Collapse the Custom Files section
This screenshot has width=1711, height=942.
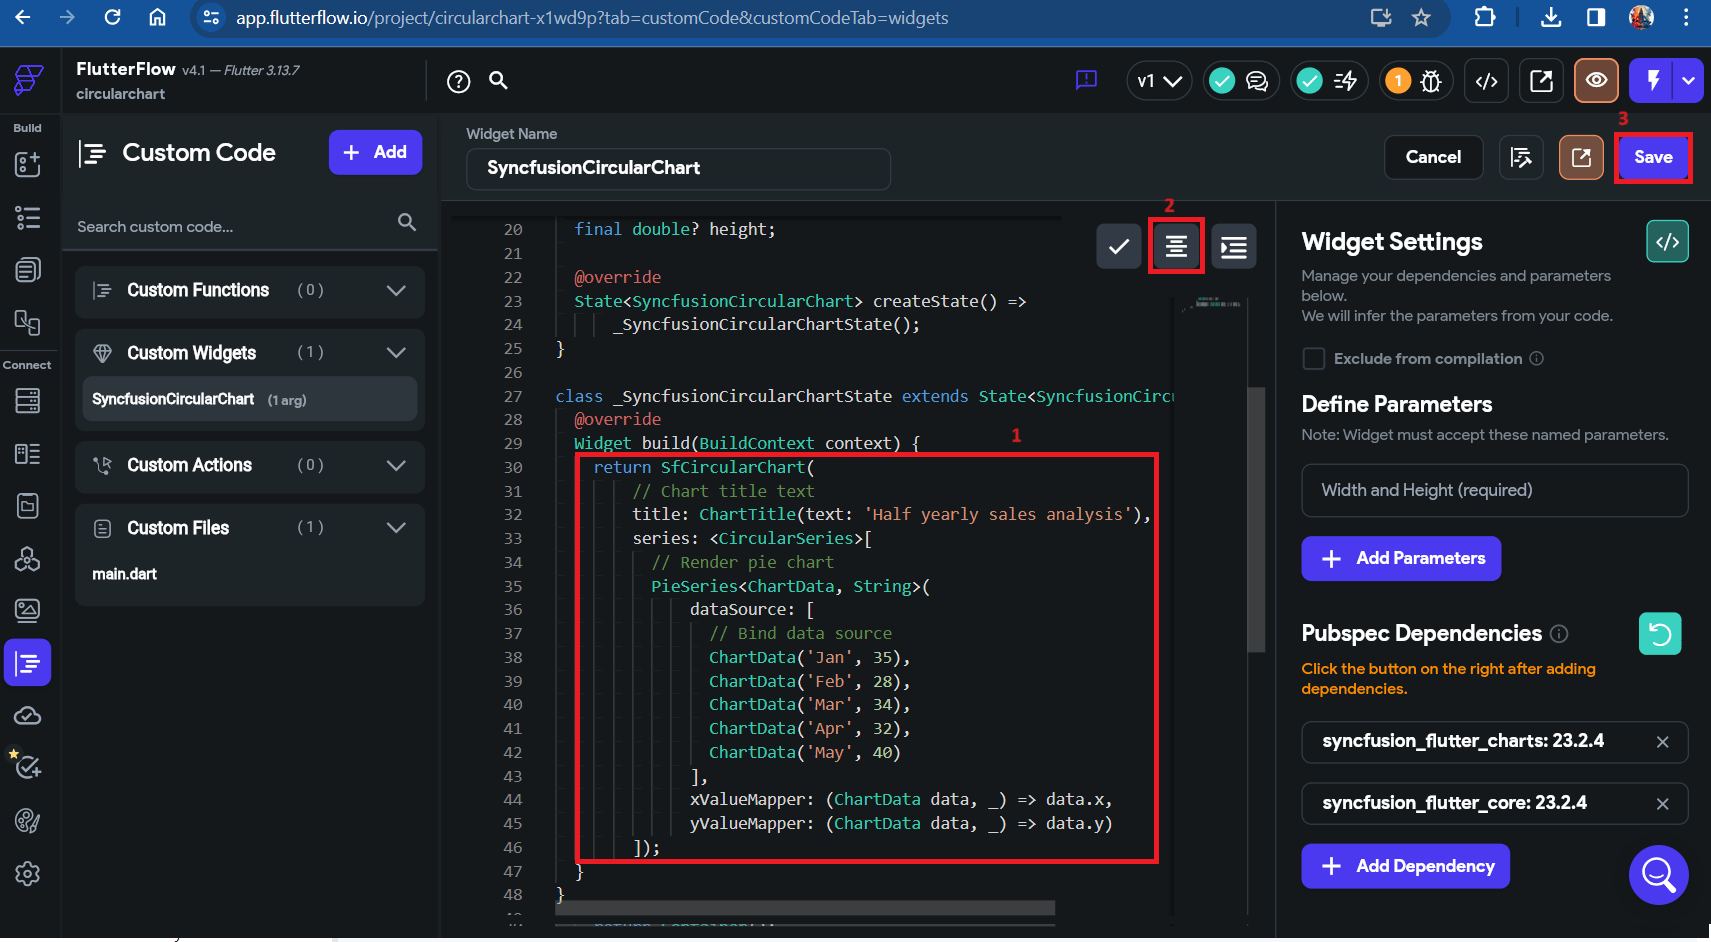pyautogui.click(x=396, y=528)
